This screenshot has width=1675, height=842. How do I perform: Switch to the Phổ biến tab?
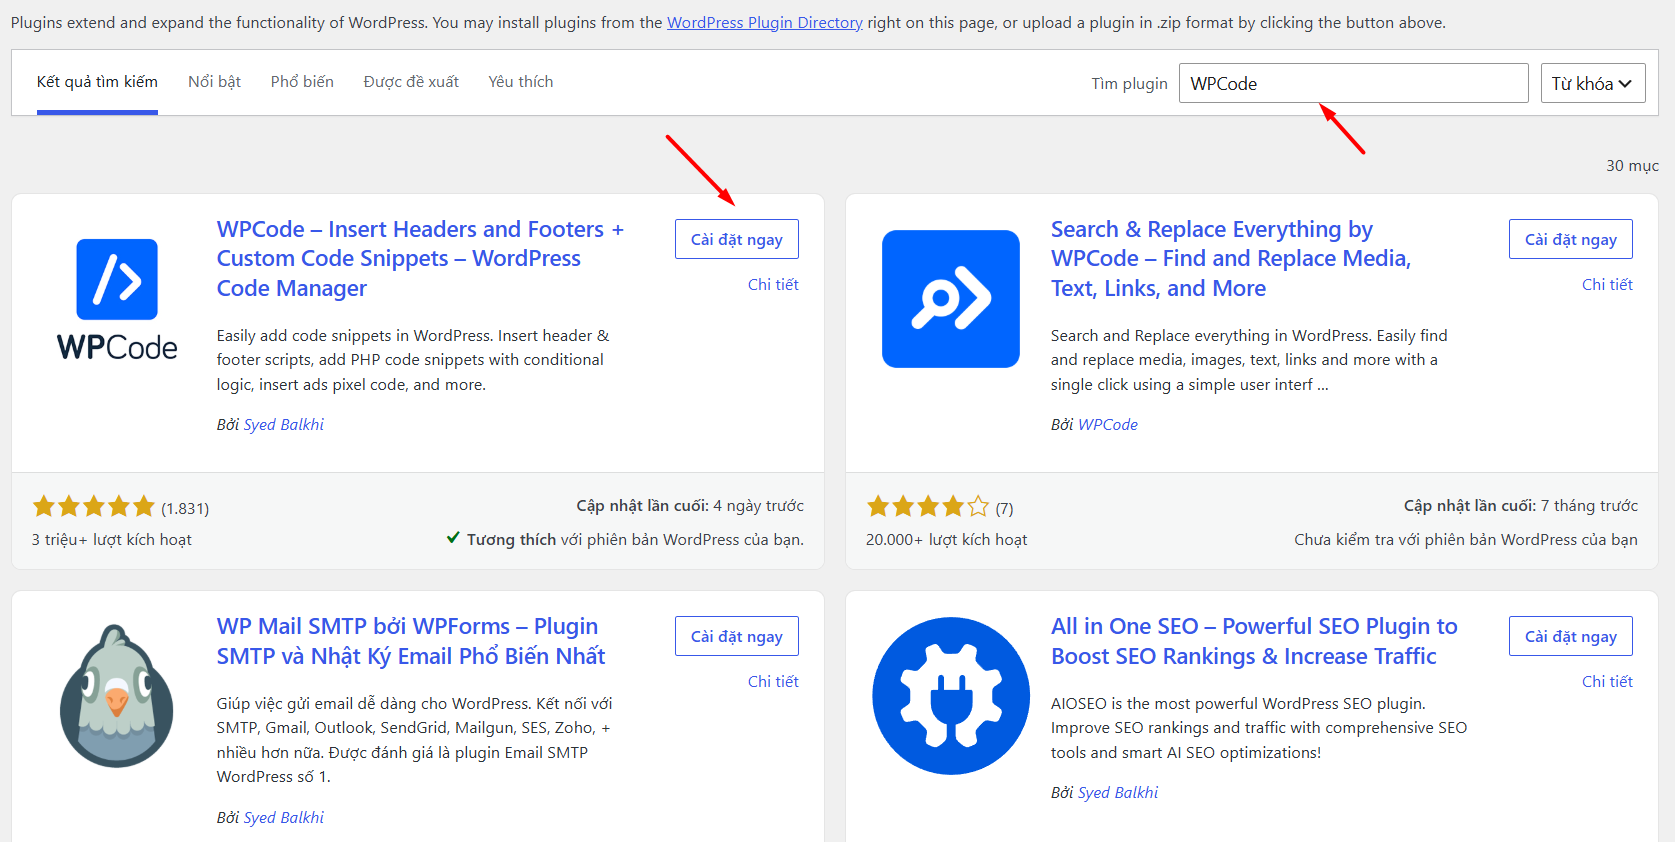point(302,82)
